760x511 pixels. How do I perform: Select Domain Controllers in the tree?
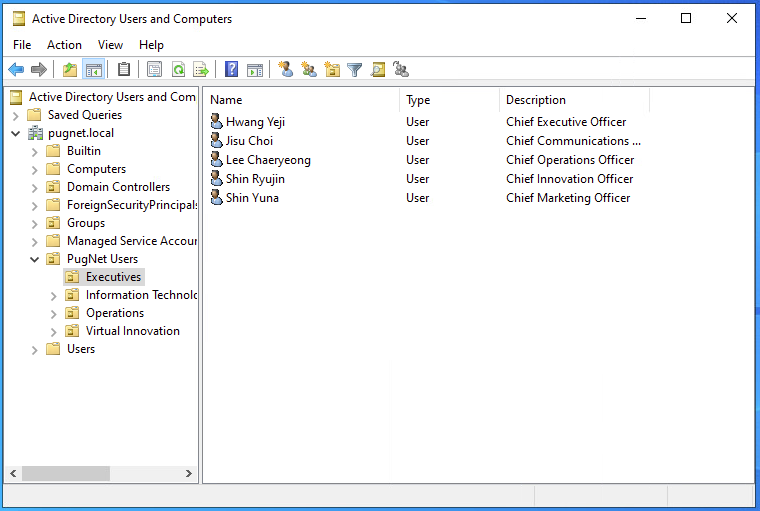118,187
